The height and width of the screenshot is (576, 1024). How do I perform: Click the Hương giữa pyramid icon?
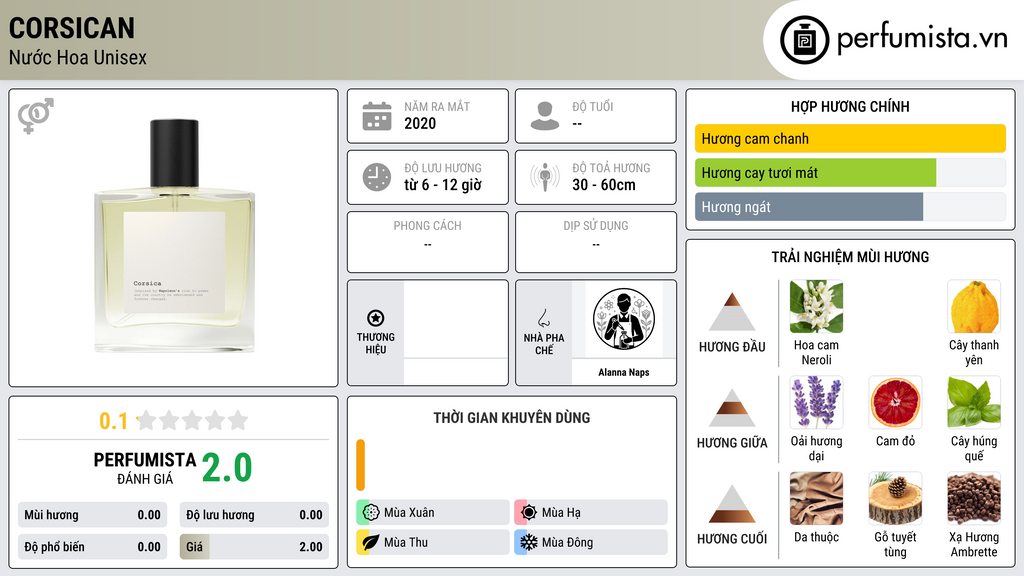click(x=732, y=408)
